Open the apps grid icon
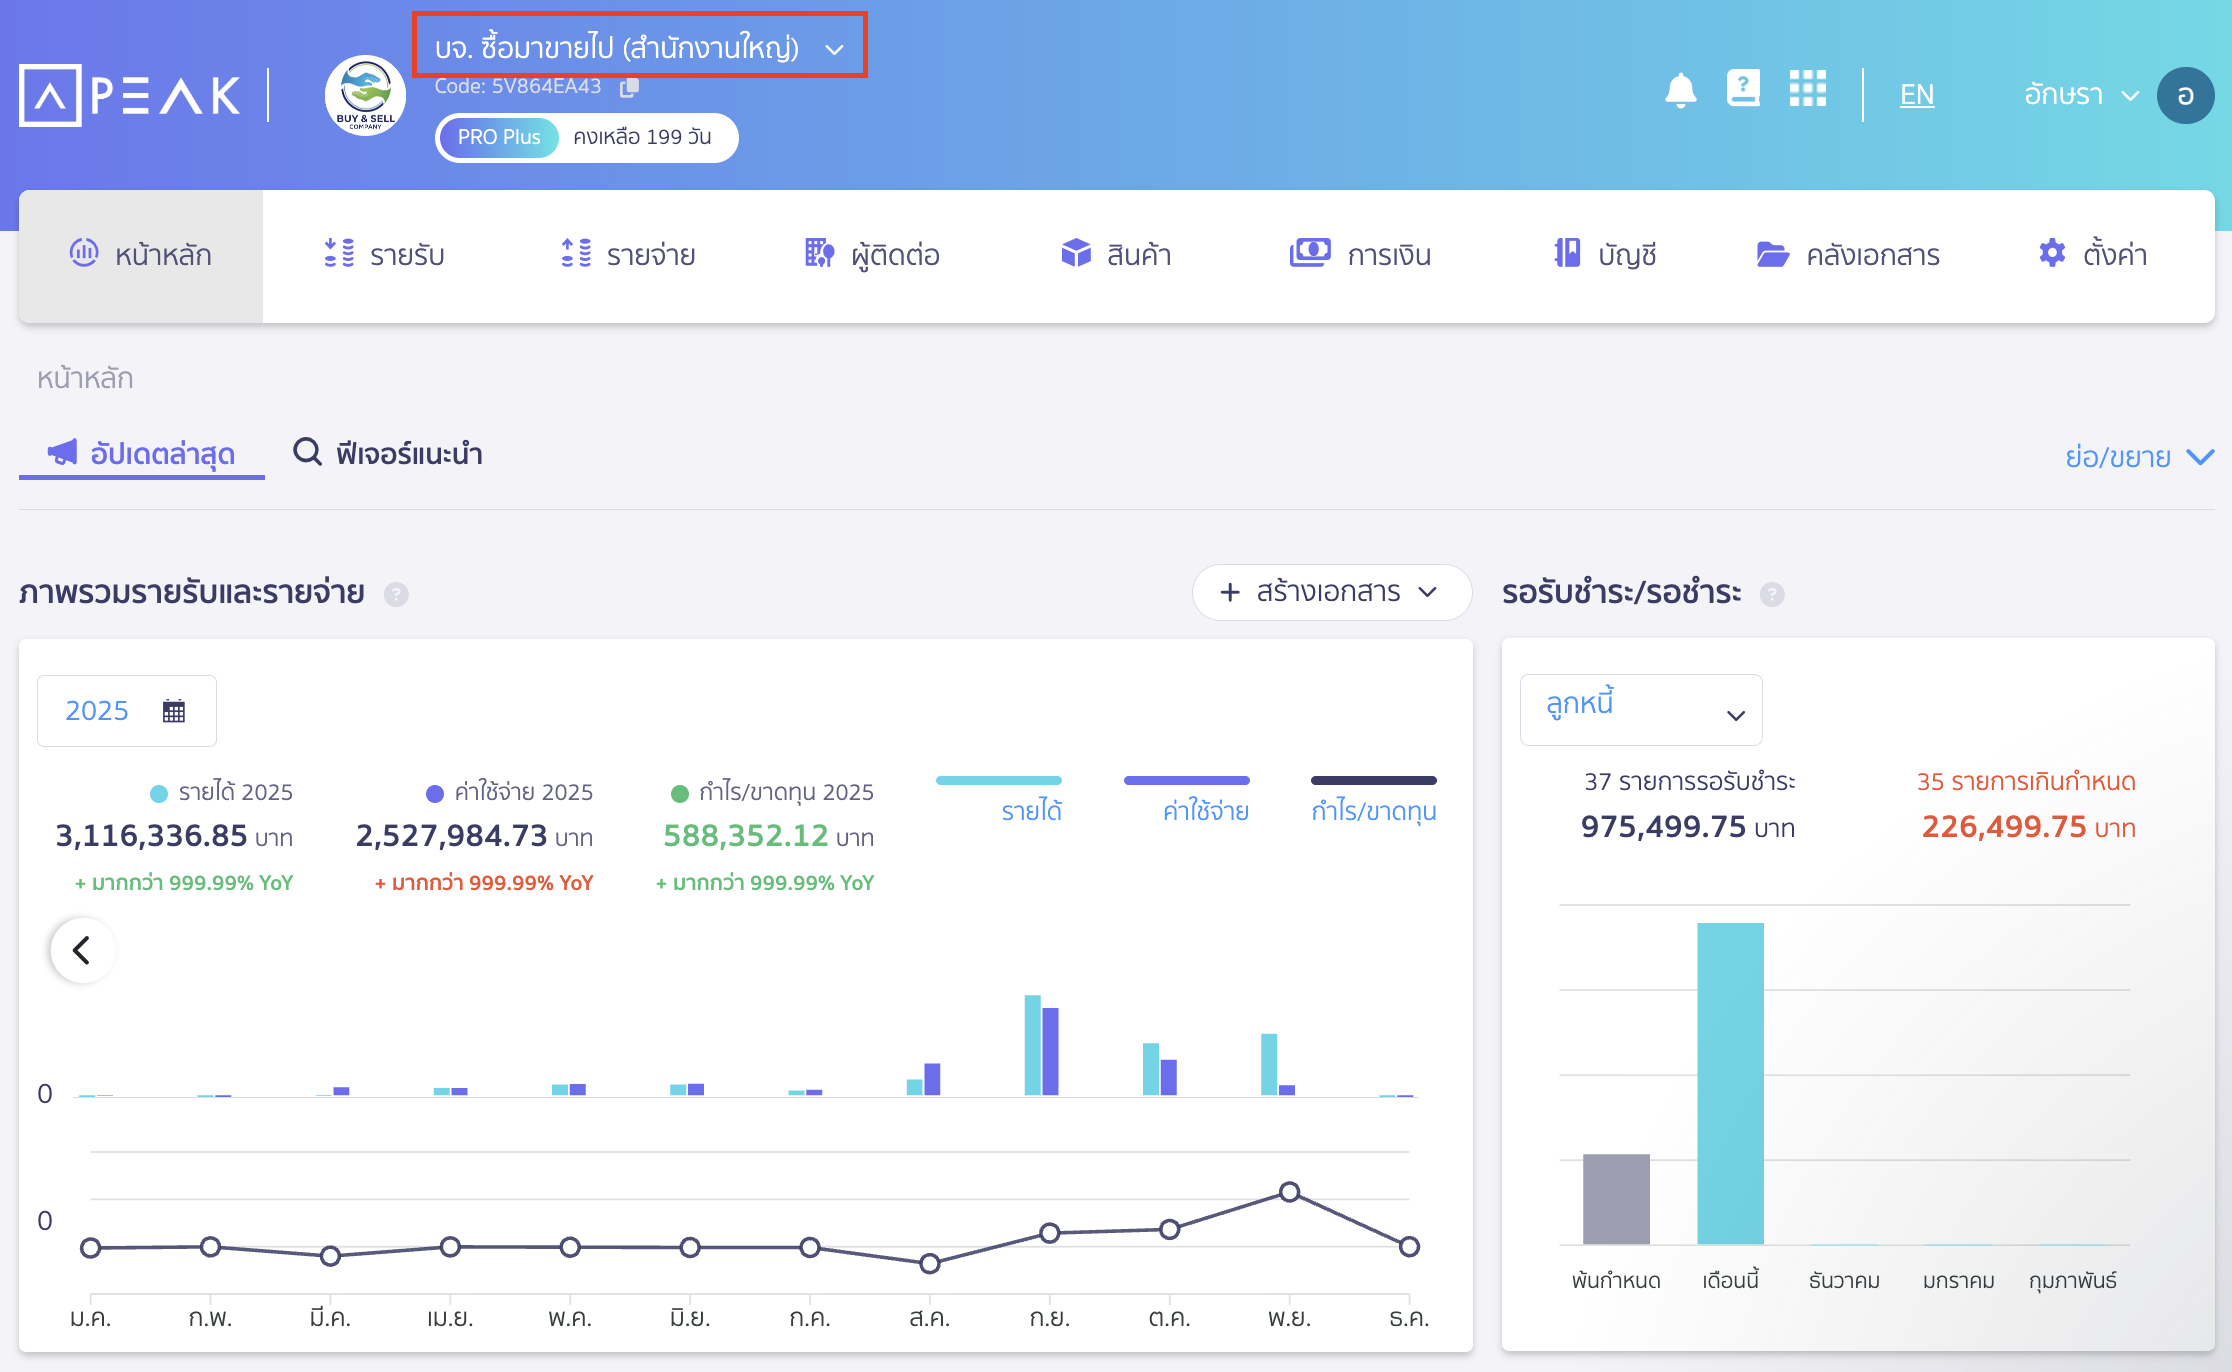 pos(1809,90)
